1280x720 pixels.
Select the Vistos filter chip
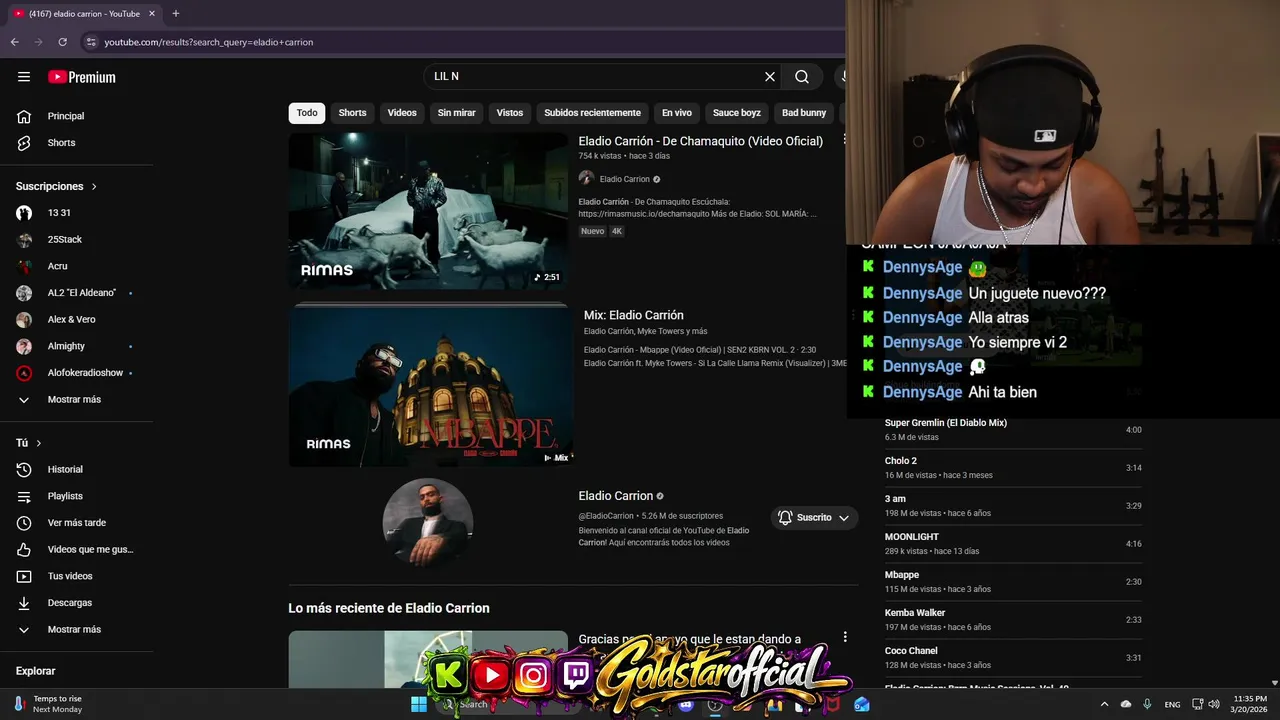pyautogui.click(x=510, y=113)
